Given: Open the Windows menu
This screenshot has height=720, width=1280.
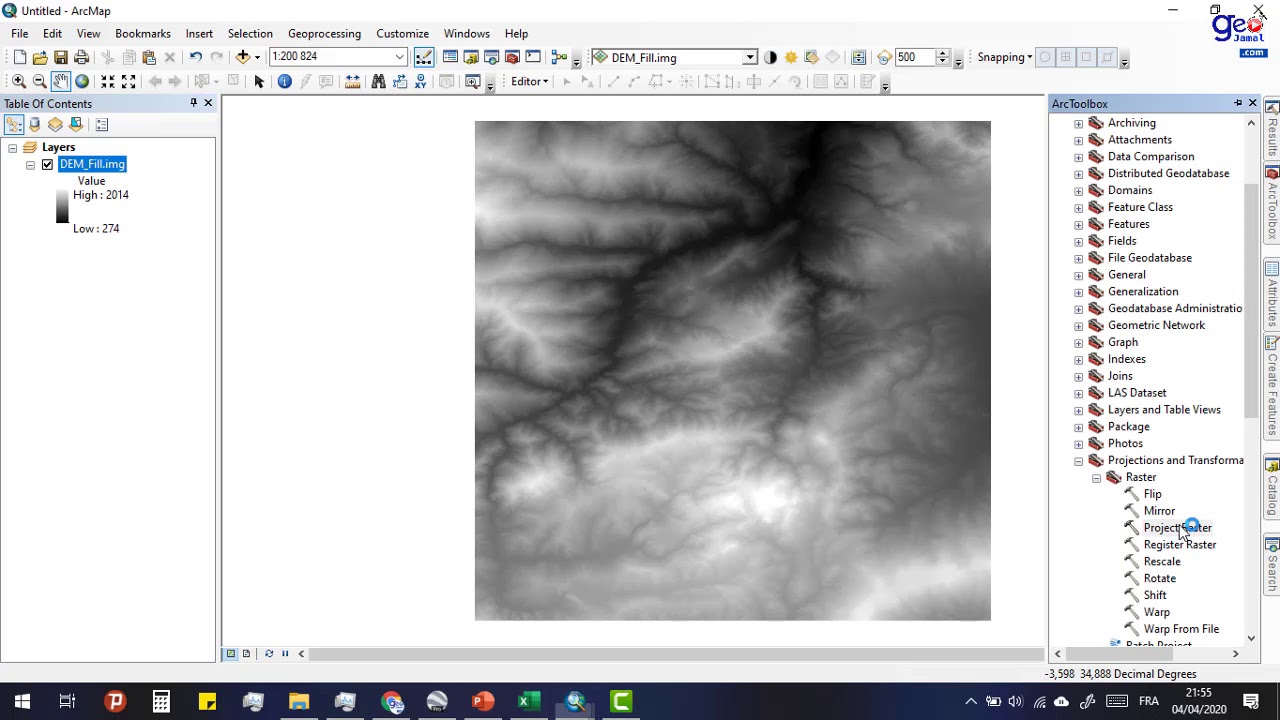Looking at the screenshot, I should 467,33.
